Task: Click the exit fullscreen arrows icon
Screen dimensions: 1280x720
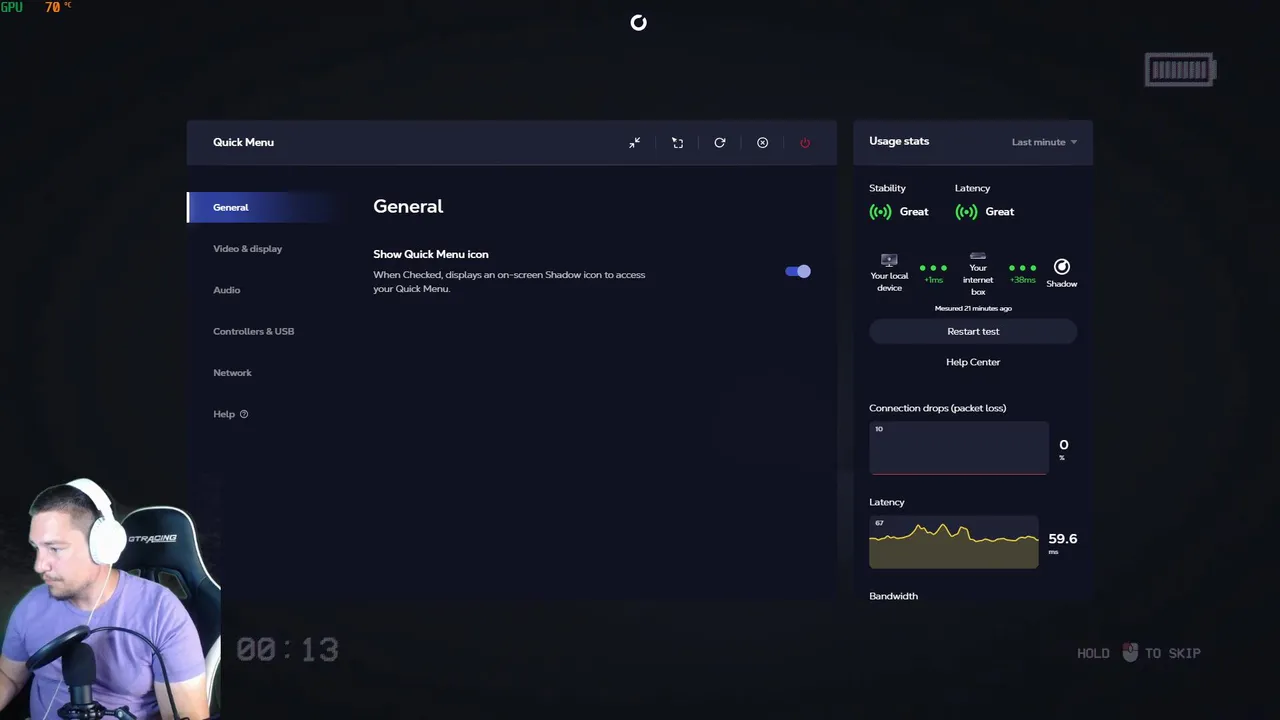Action: tap(634, 143)
